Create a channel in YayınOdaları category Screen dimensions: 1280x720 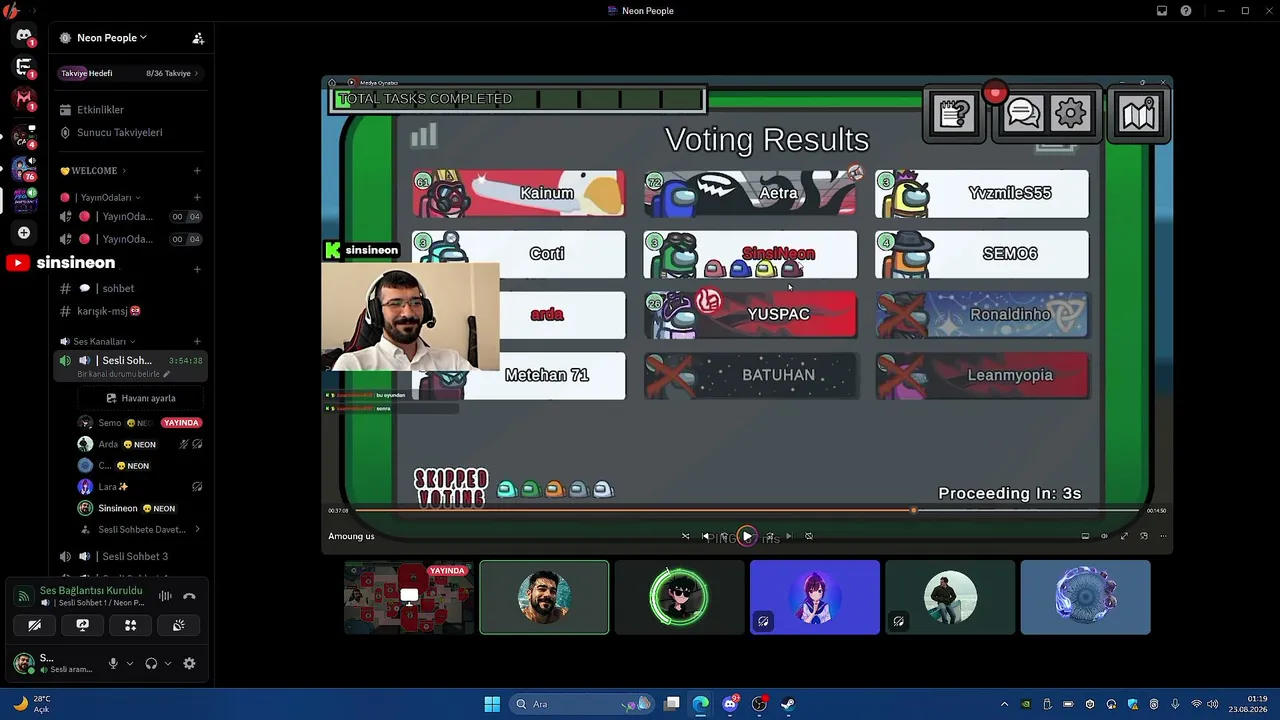point(197,198)
